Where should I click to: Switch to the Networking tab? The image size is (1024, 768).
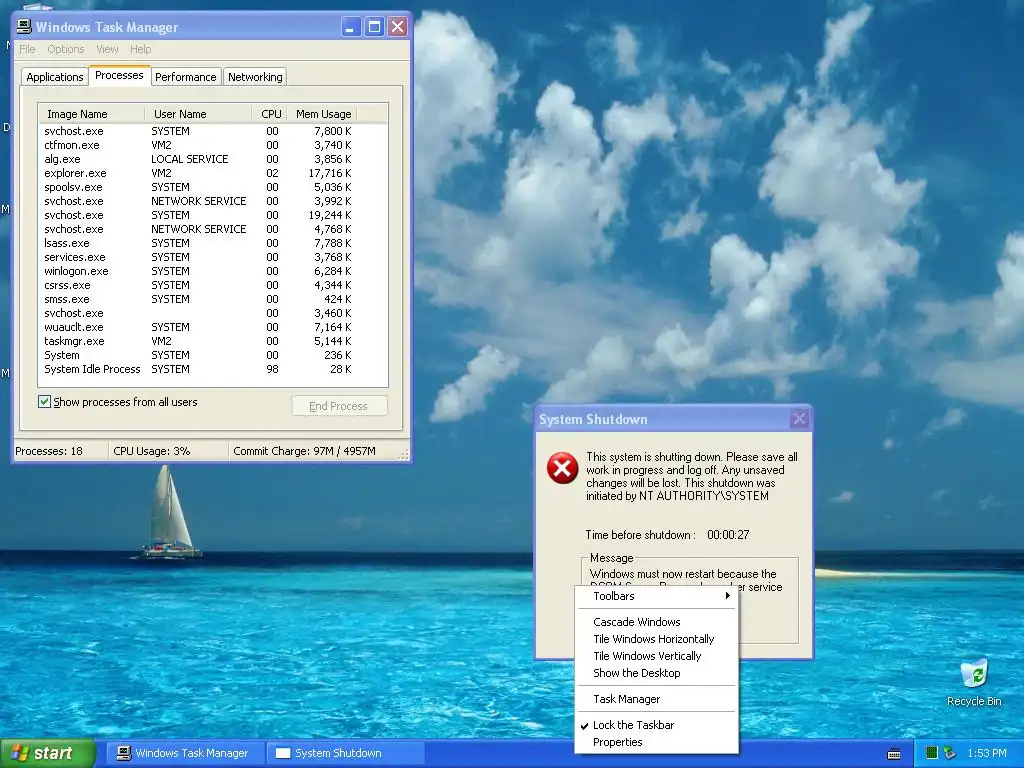click(x=255, y=77)
